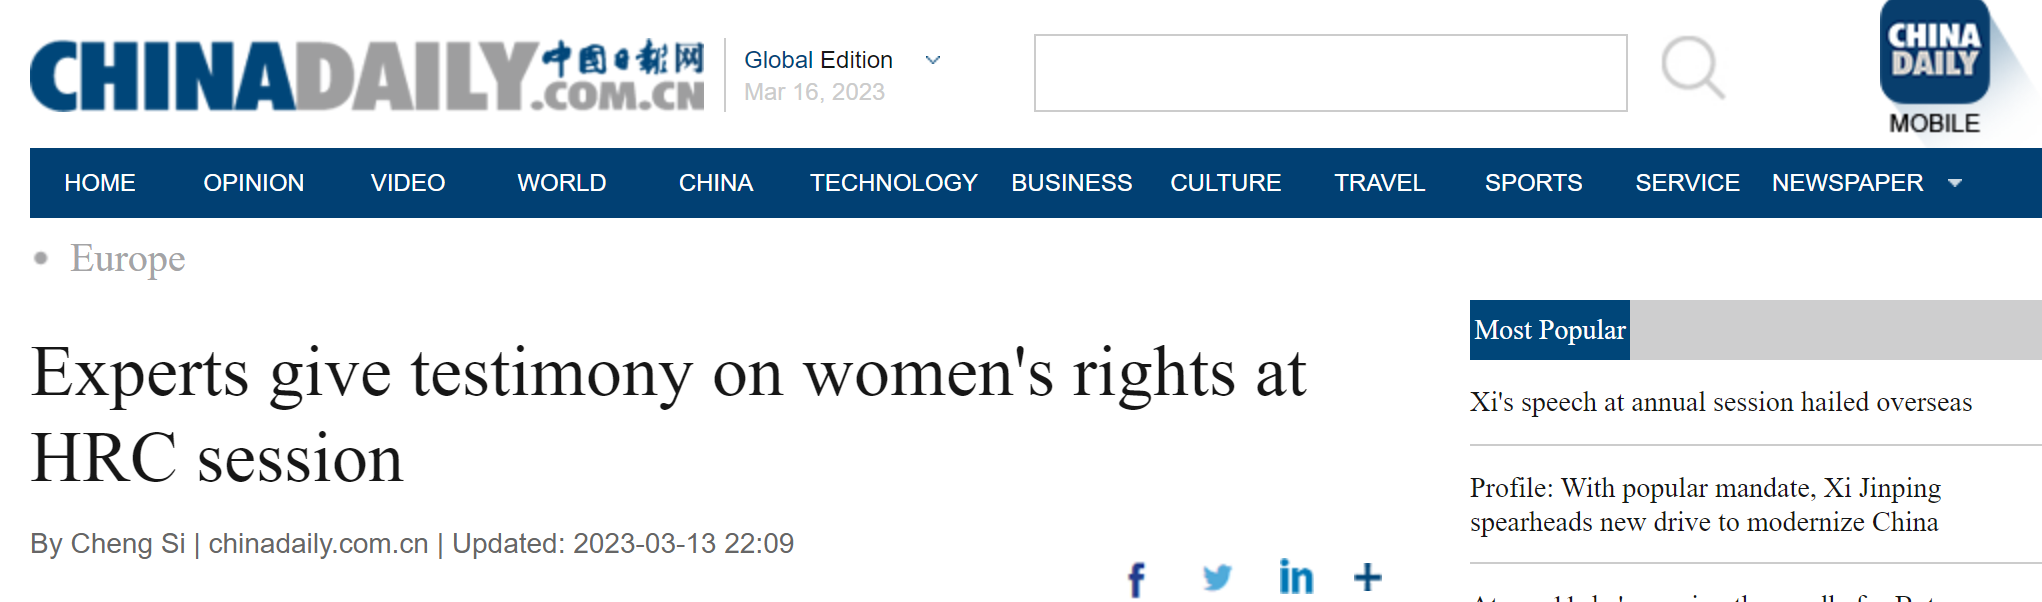Open Profile Xi Jinping modernize China article
The image size is (2042, 602).
pos(1705,505)
